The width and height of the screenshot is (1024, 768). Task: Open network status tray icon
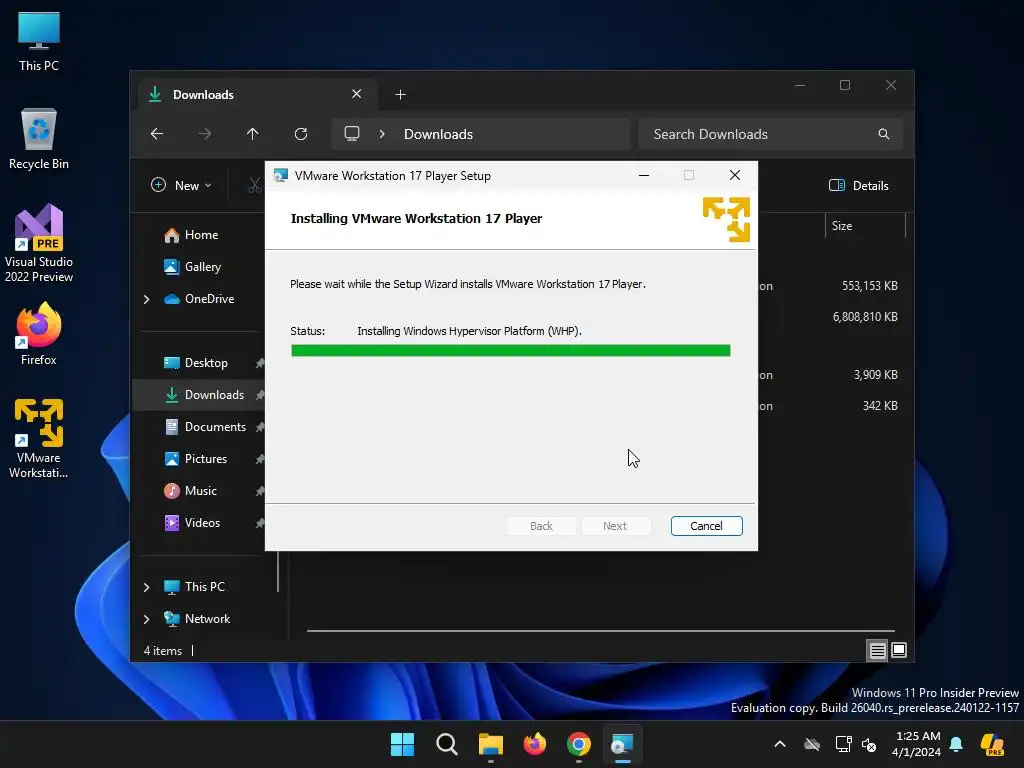pos(843,744)
